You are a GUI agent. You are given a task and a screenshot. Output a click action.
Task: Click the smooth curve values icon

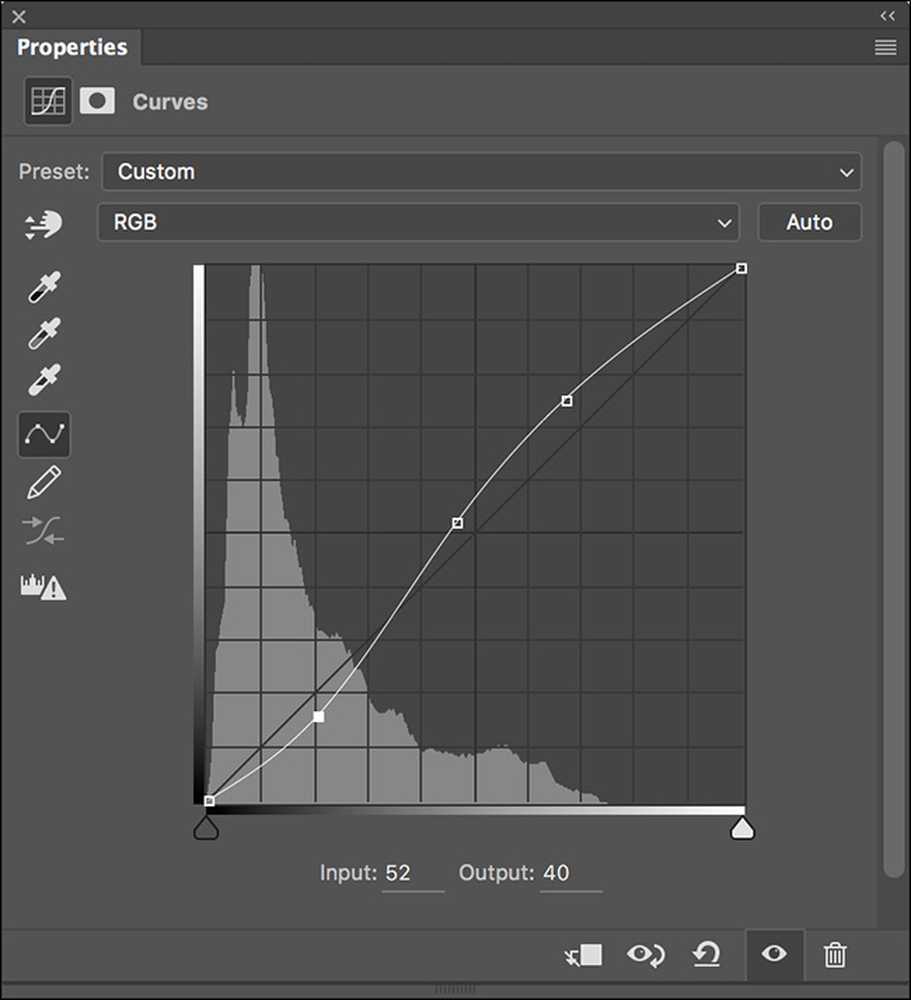43,531
